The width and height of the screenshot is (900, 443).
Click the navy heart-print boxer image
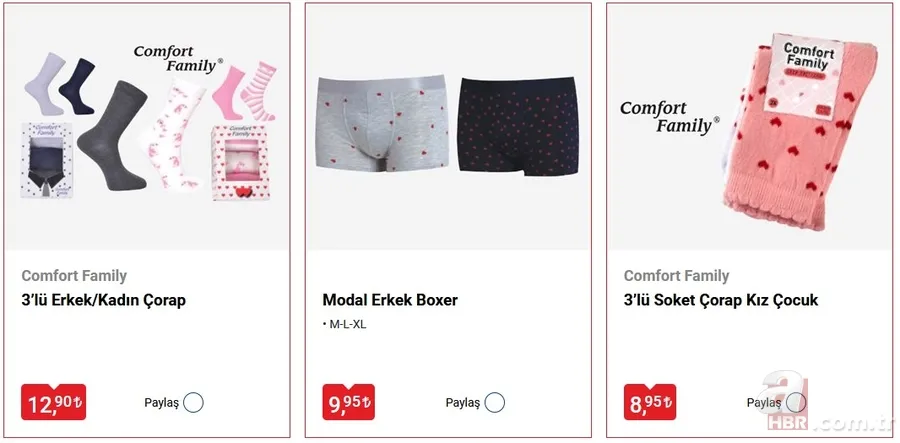pyautogui.click(x=519, y=126)
